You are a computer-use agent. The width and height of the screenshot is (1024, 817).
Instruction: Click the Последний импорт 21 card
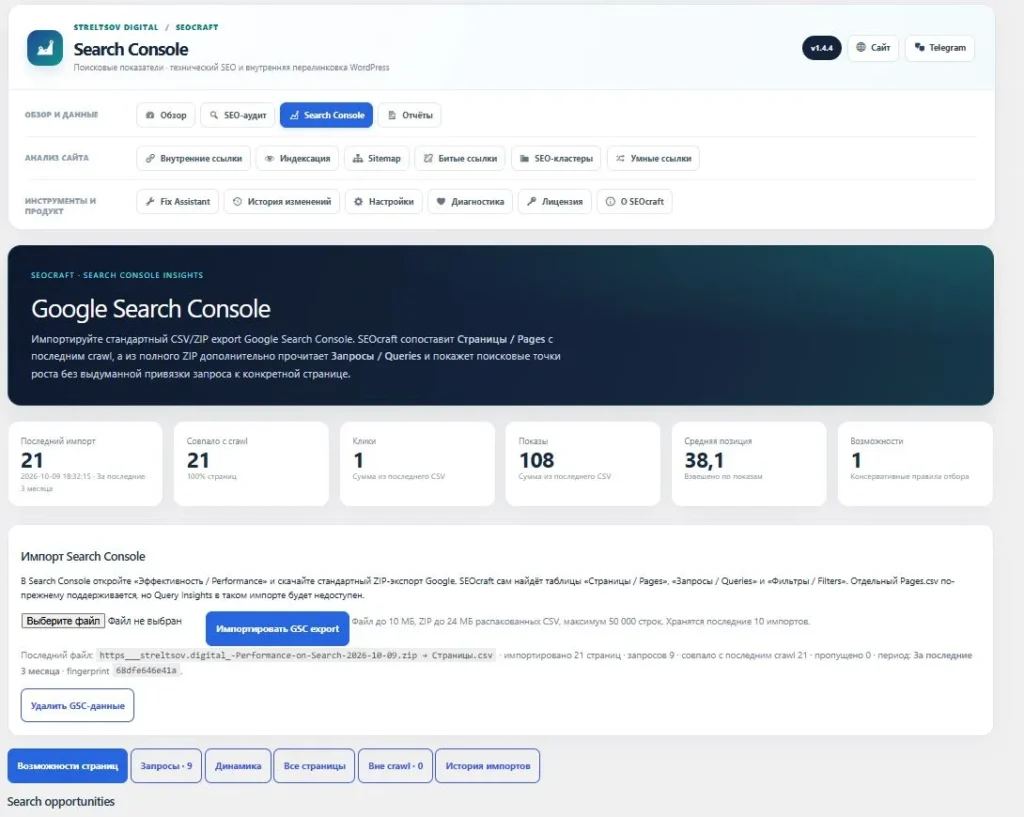86,464
